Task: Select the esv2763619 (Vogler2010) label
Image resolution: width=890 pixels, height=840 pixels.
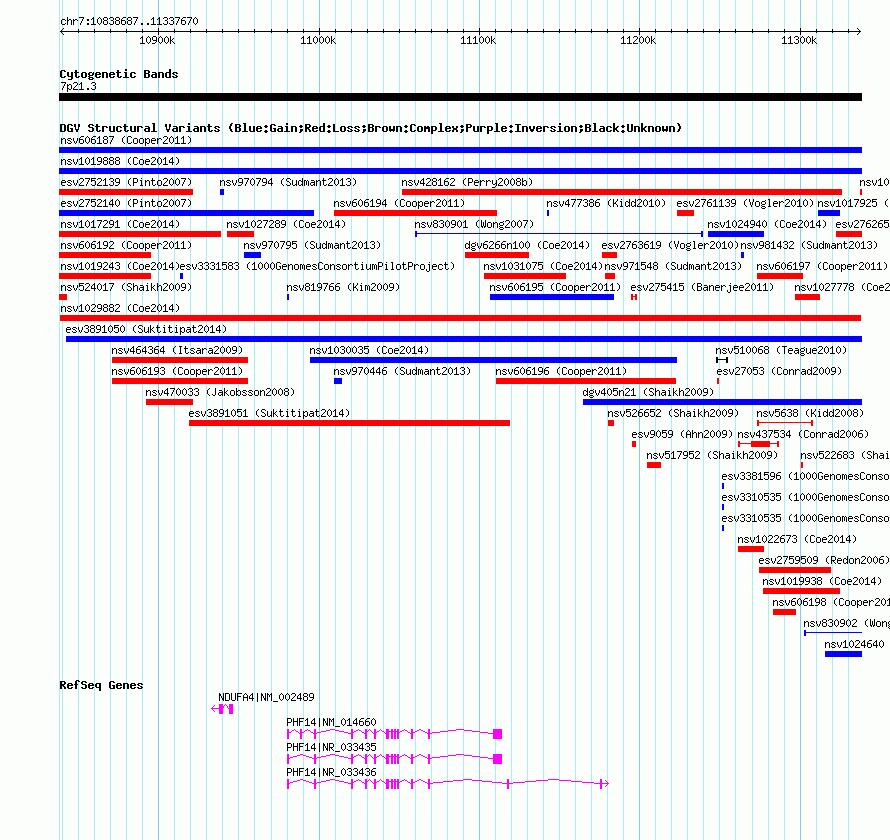Action: click(670, 245)
